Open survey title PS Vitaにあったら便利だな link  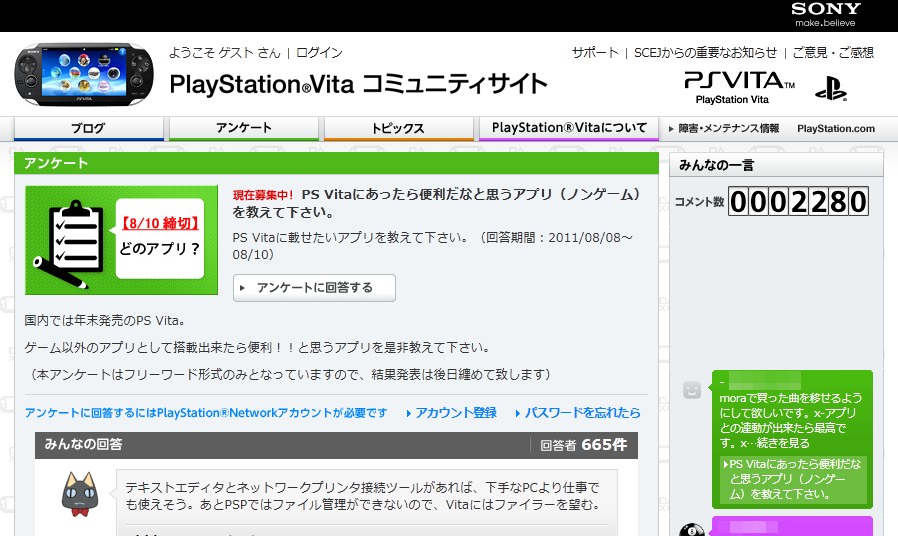coord(436,203)
